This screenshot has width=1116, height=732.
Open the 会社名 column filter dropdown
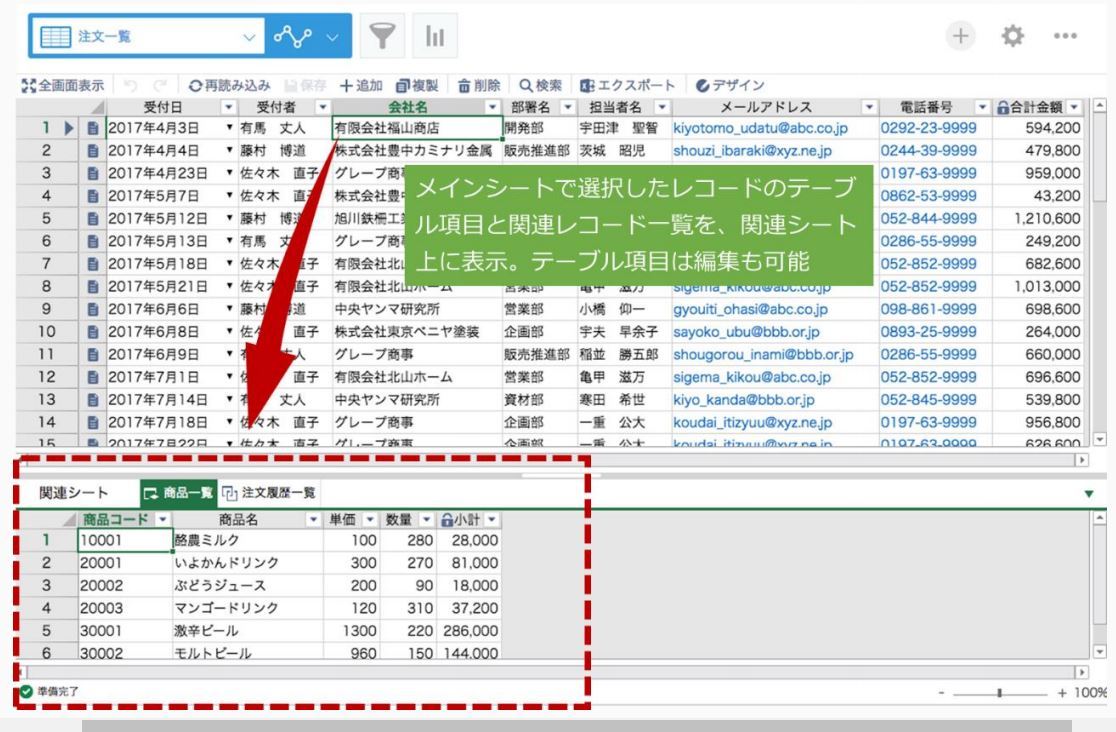click(492, 107)
